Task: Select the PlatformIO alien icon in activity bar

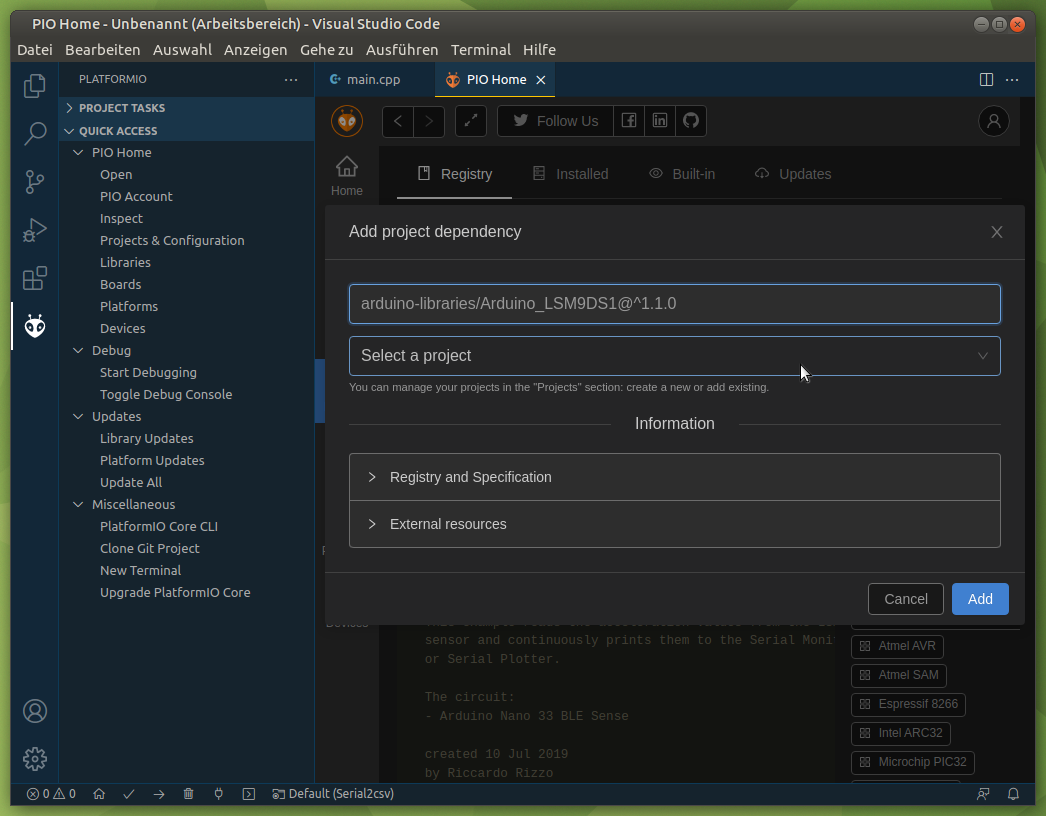Action: click(x=35, y=326)
